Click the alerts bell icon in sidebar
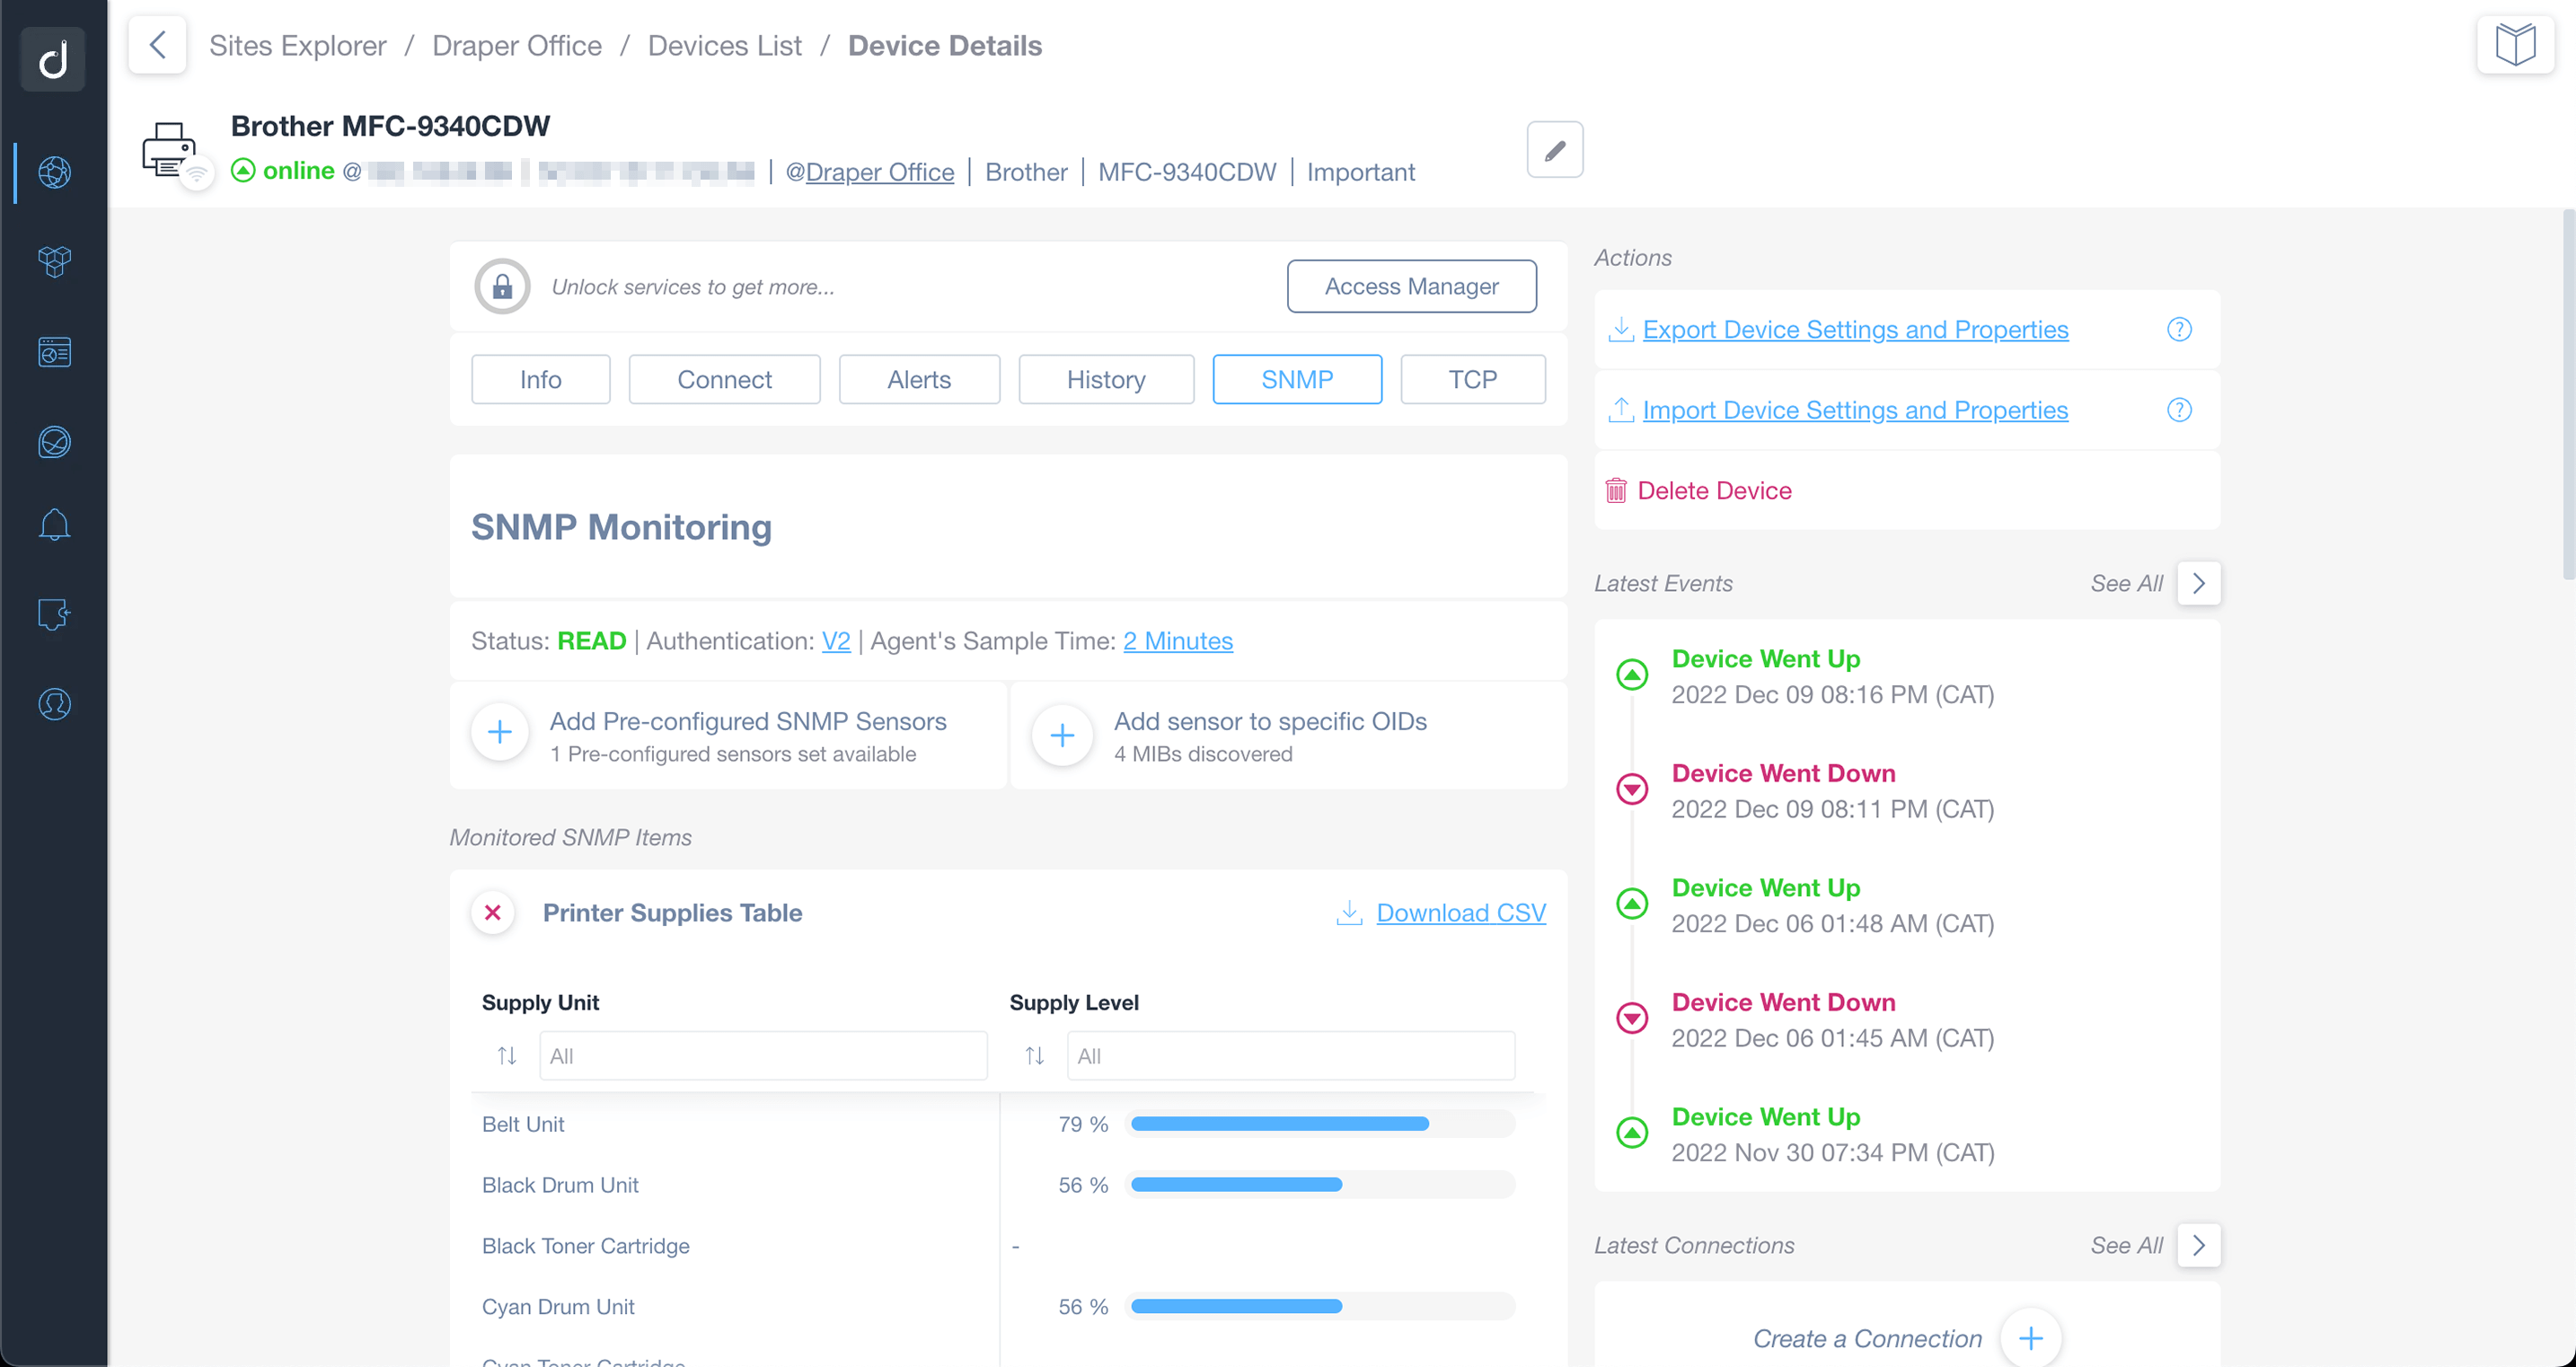The image size is (2576, 1367). tap(53, 525)
